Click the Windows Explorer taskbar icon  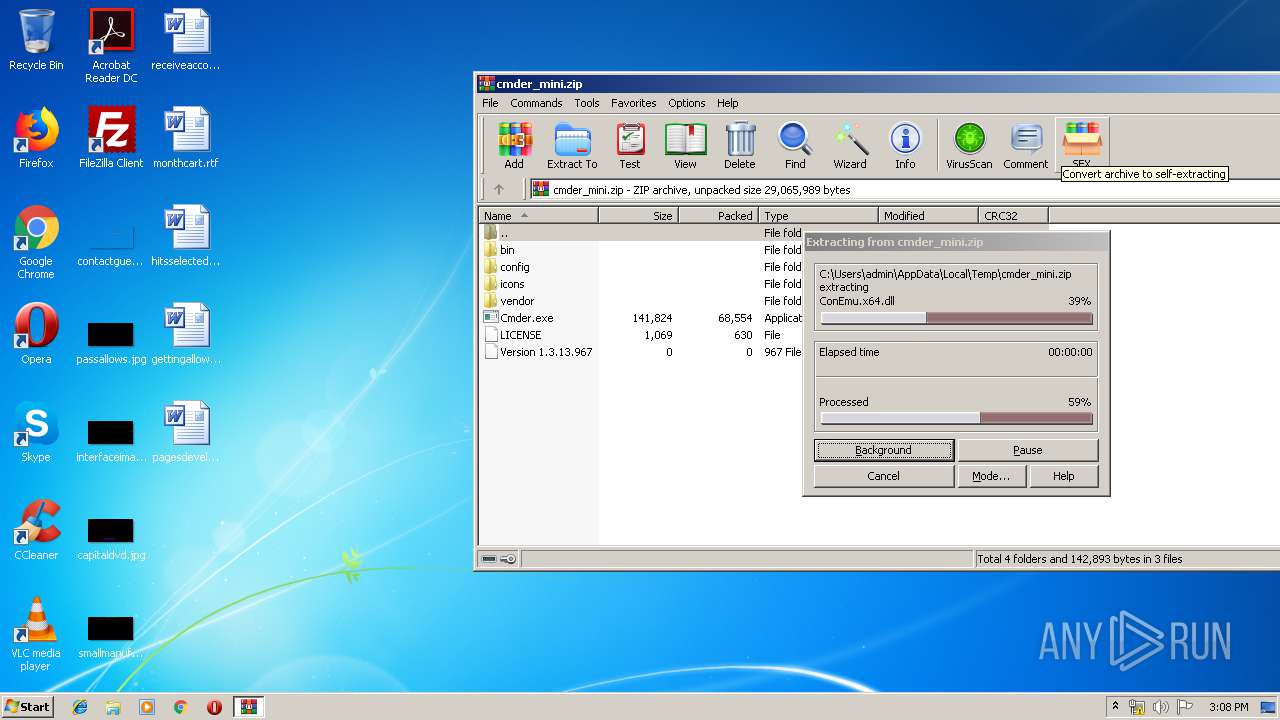click(113, 707)
